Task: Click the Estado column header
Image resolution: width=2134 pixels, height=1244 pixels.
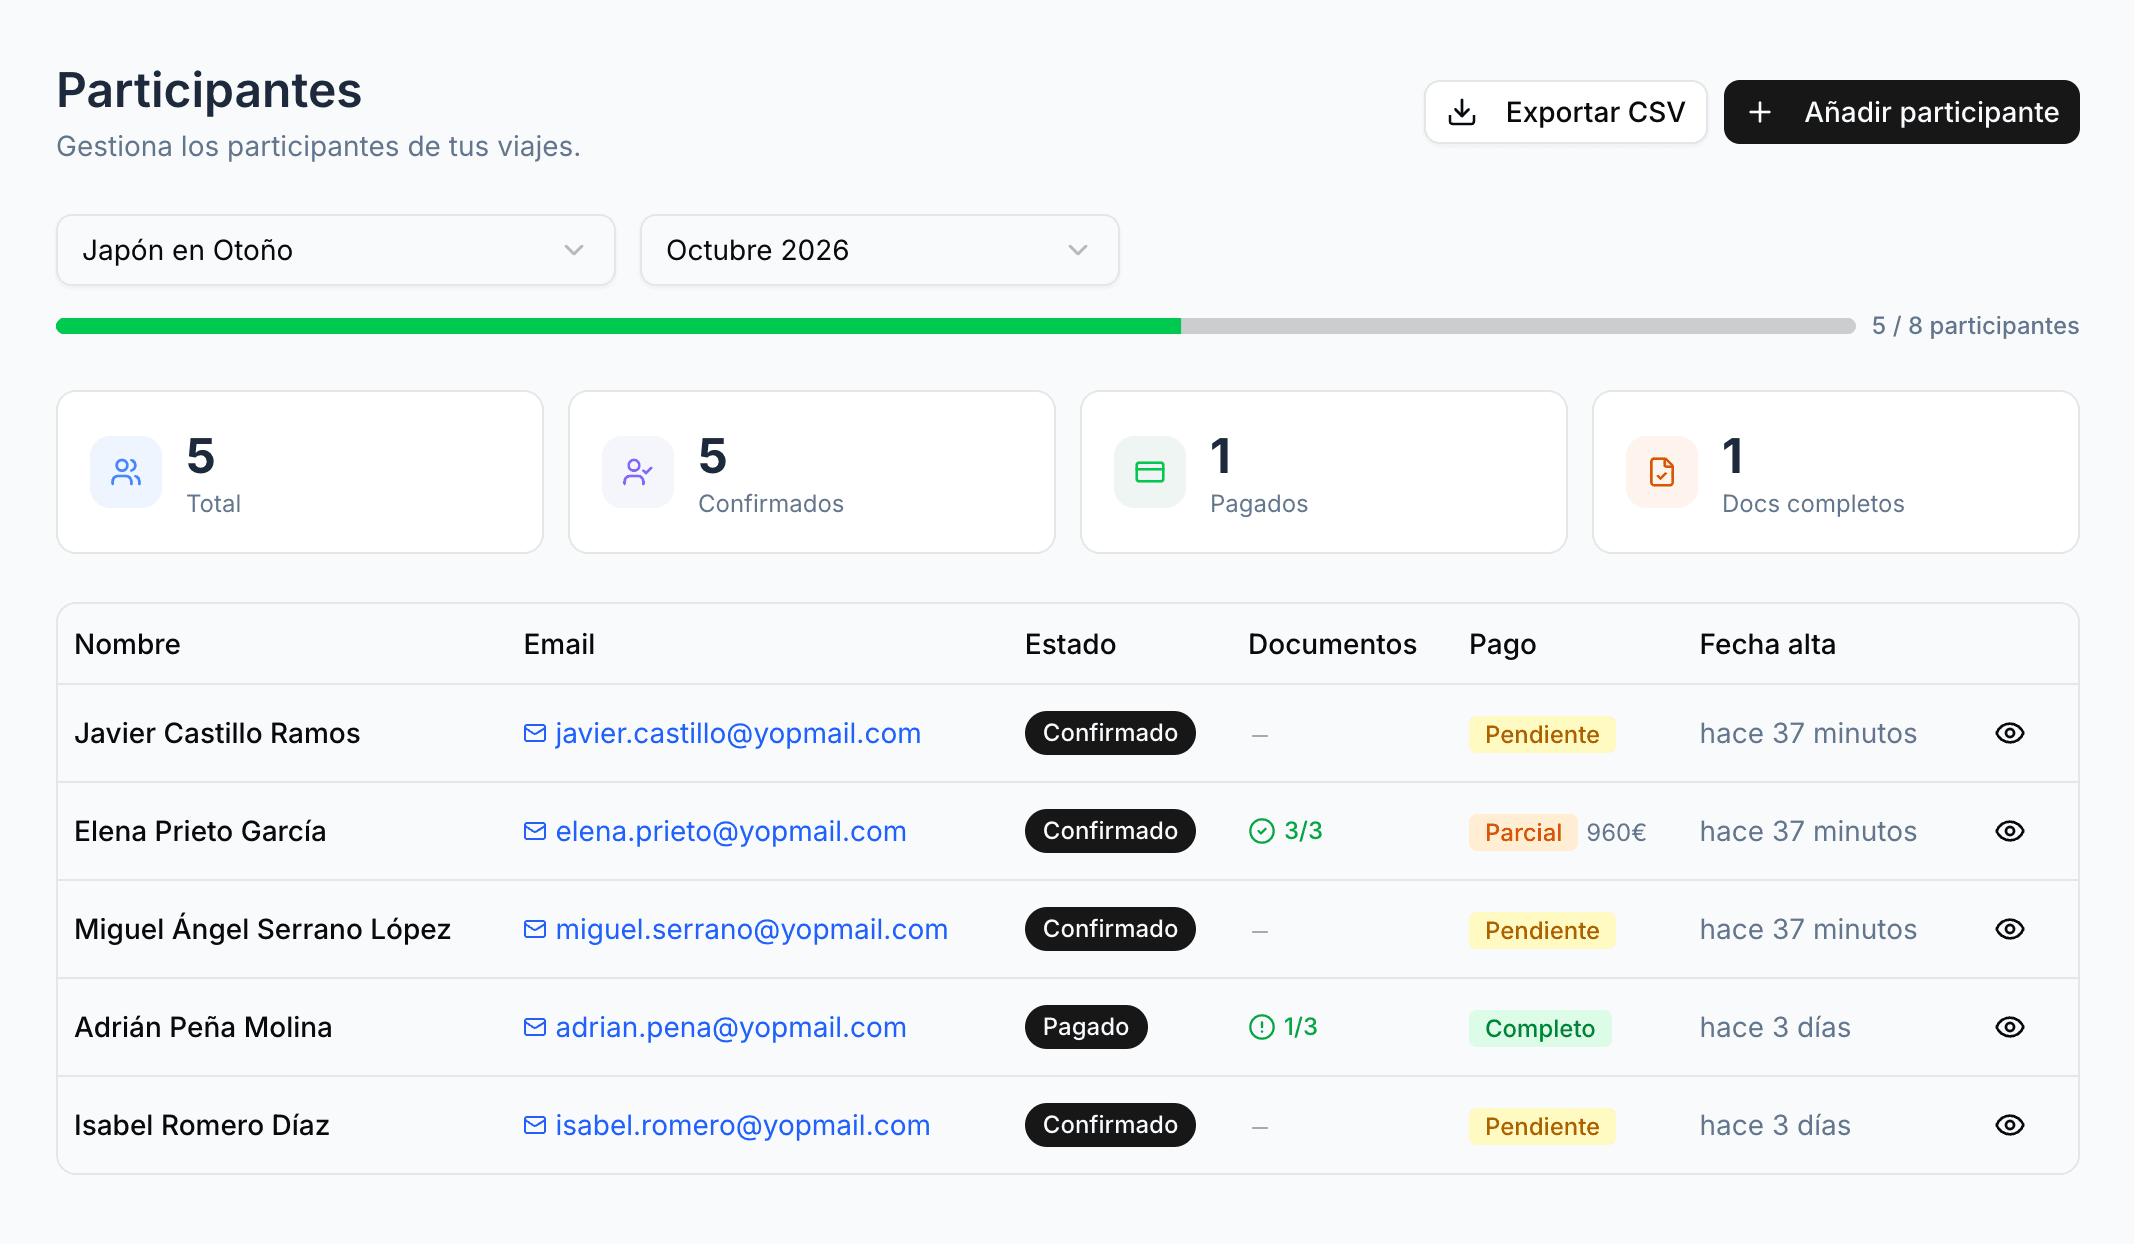Action: (x=1070, y=644)
